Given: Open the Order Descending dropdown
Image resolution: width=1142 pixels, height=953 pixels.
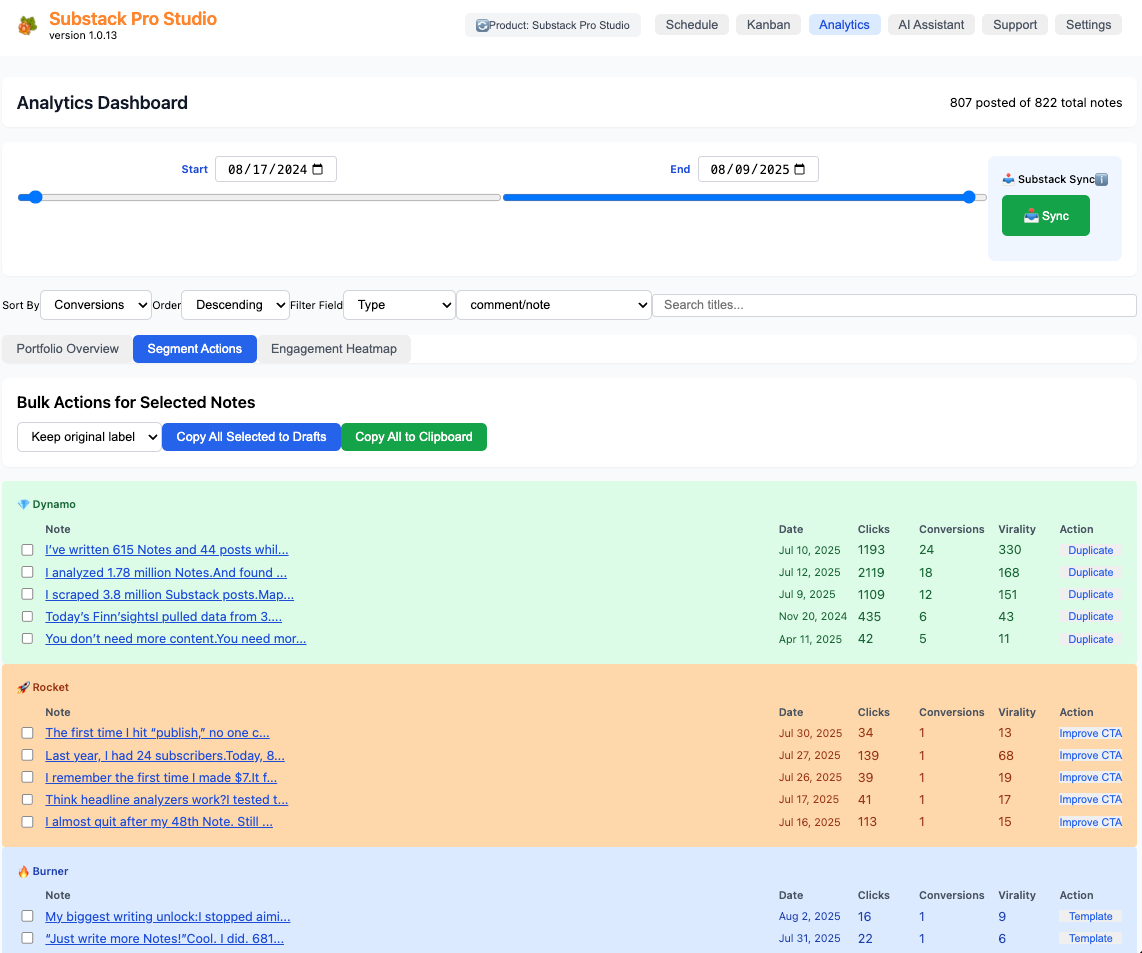Looking at the screenshot, I should [x=235, y=305].
